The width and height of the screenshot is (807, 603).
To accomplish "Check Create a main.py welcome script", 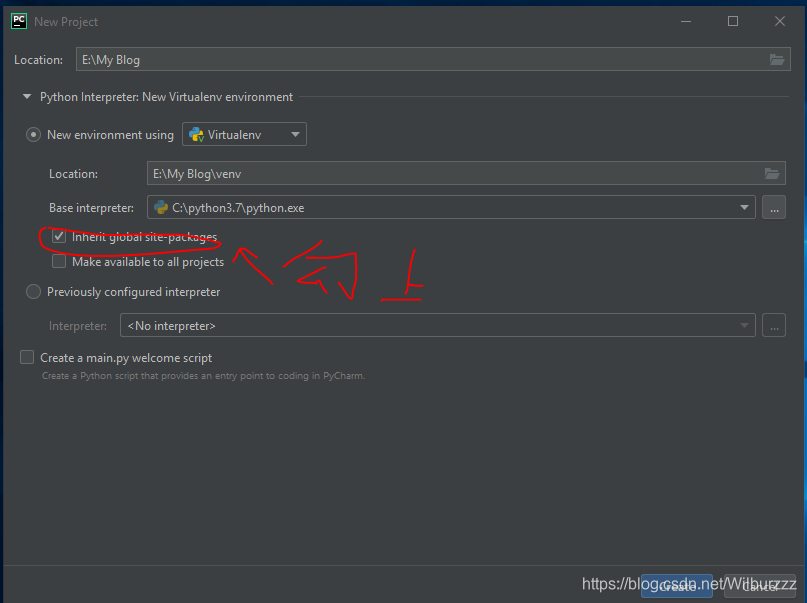I will (27, 357).
